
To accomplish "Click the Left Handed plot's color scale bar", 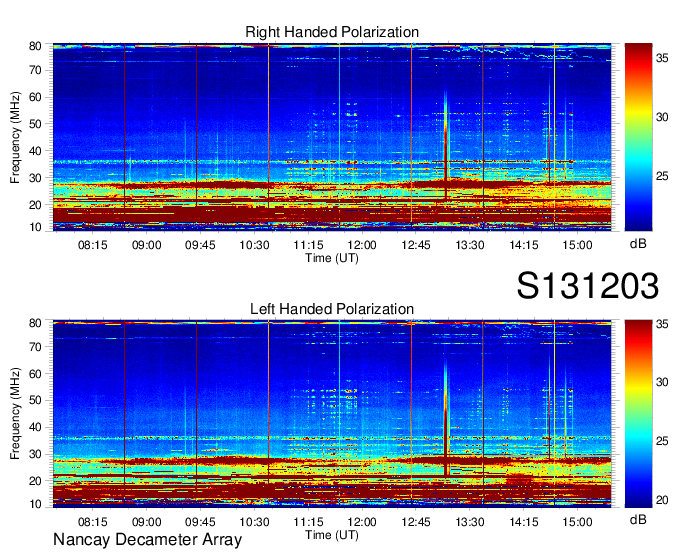I will [x=638, y=414].
